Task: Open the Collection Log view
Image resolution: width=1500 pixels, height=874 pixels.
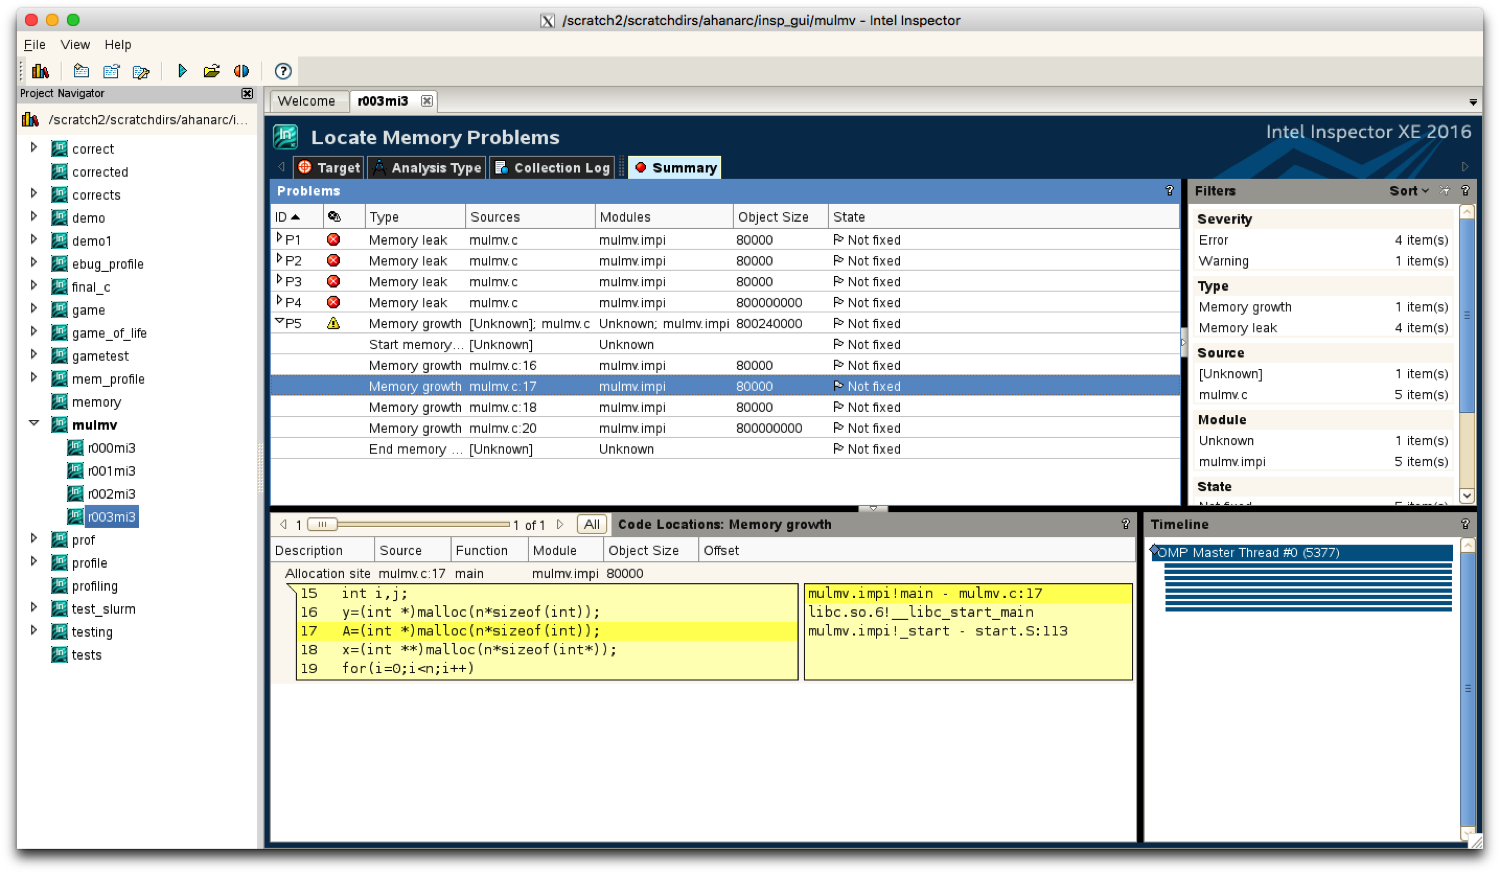Action: (x=552, y=167)
